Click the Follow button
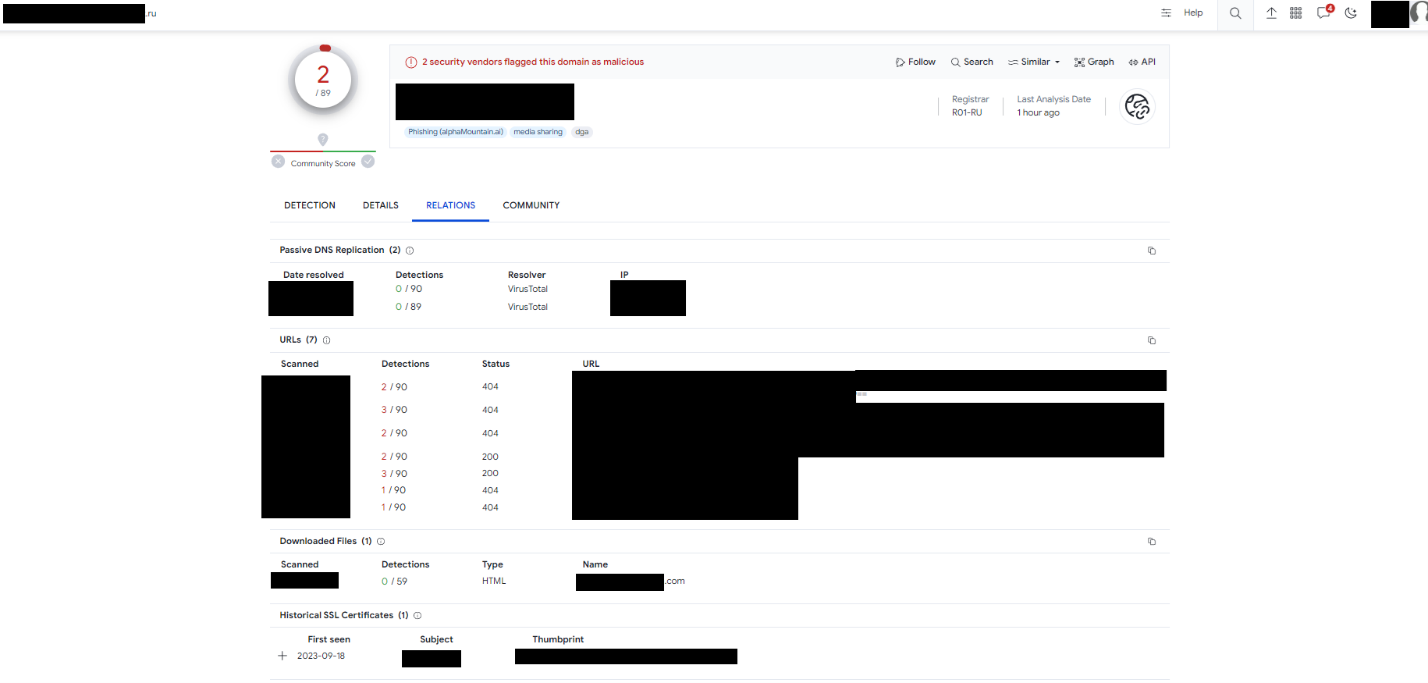The width and height of the screenshot is (1428, 683). click(x=916, y=62)
